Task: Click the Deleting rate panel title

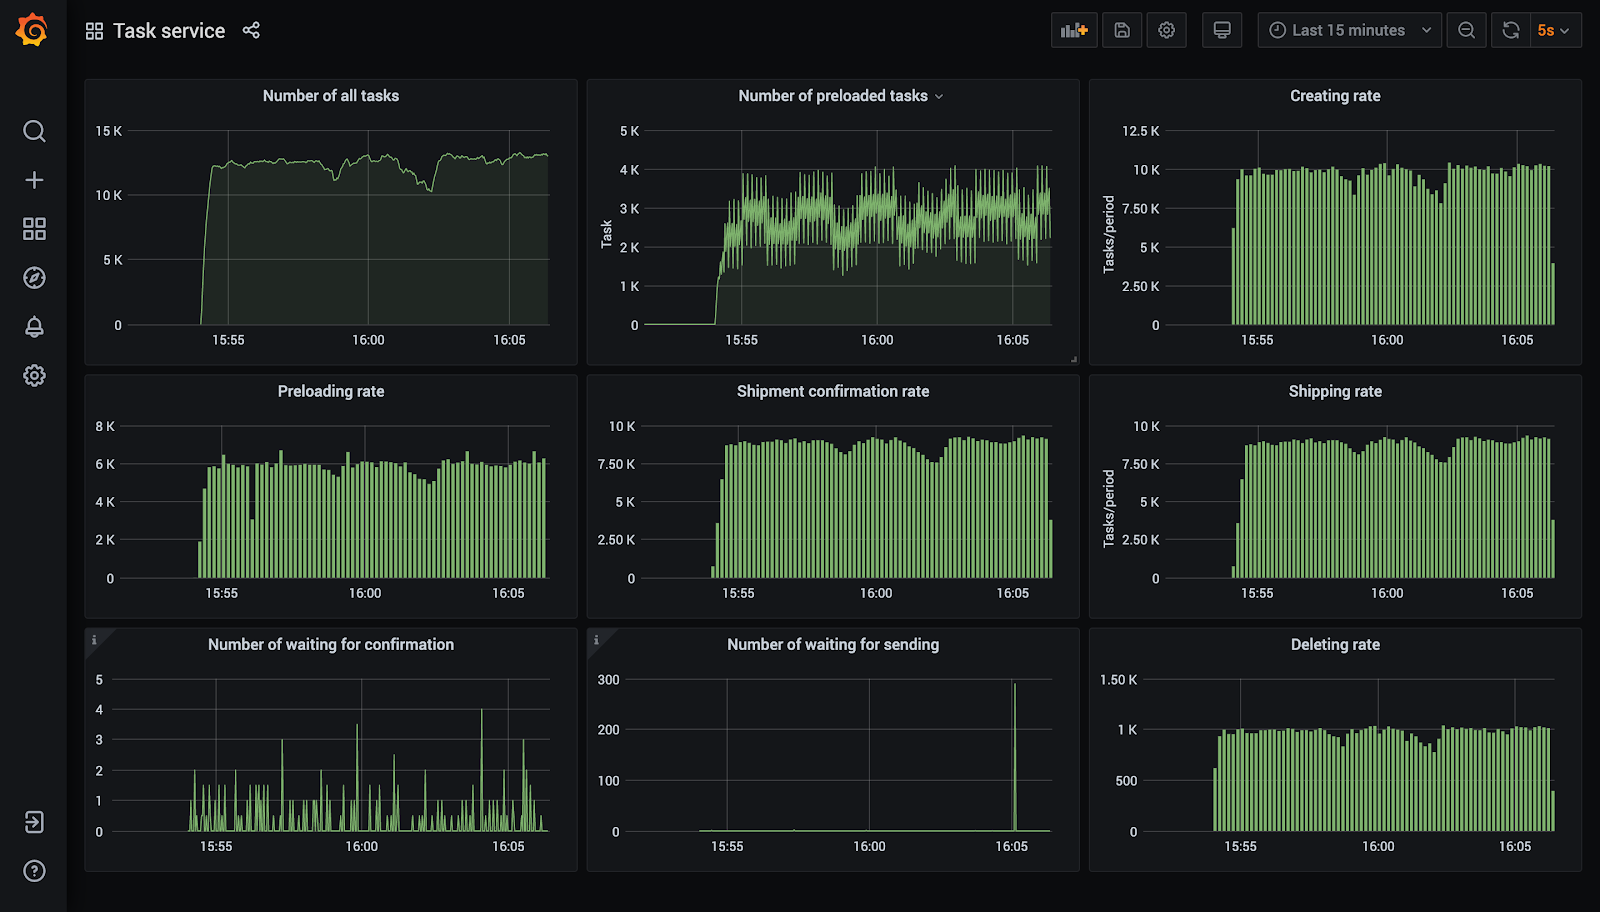Action: coord(1335,644)
